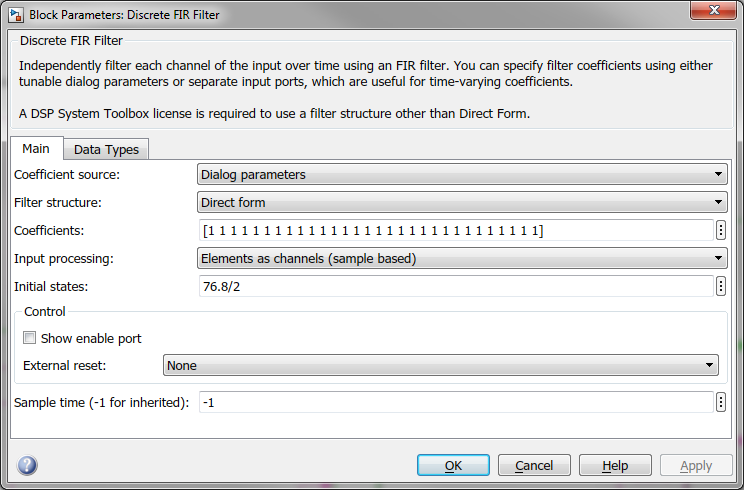744x490 pixels.
Task: Open the Initial states more-options dots button
Action: coord(721,286)
